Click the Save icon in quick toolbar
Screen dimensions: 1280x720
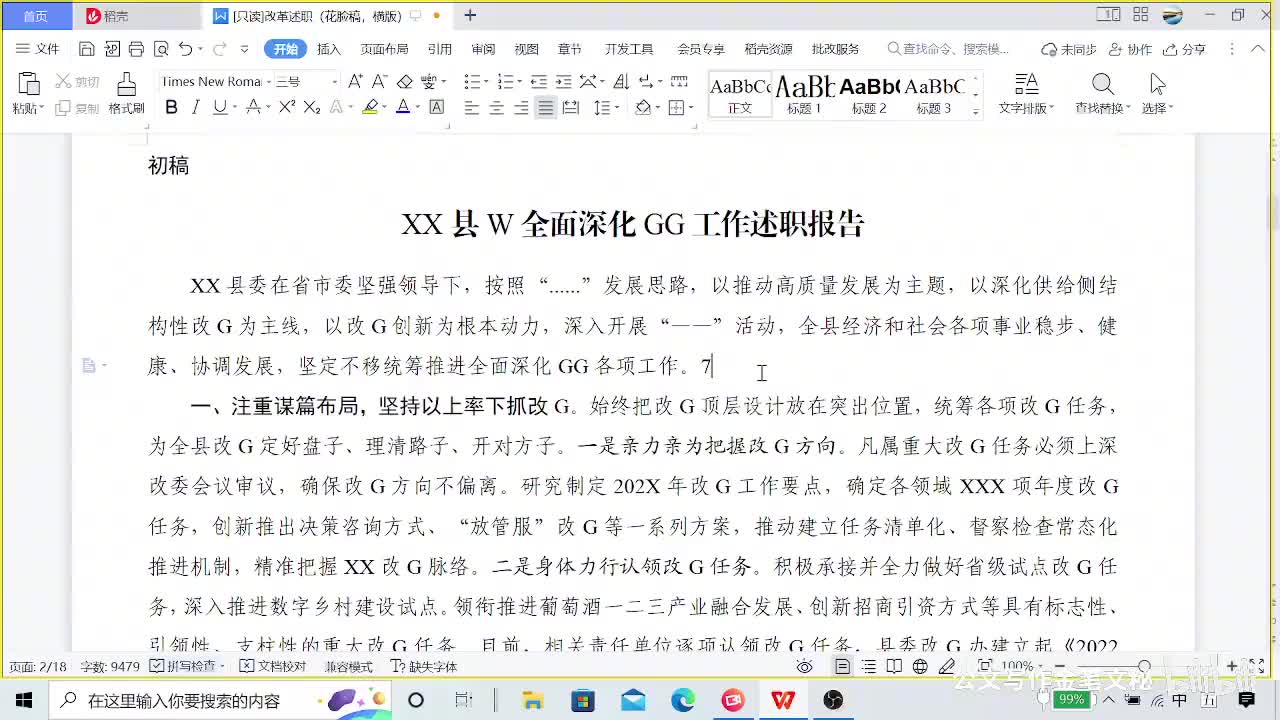coord(86,49)
